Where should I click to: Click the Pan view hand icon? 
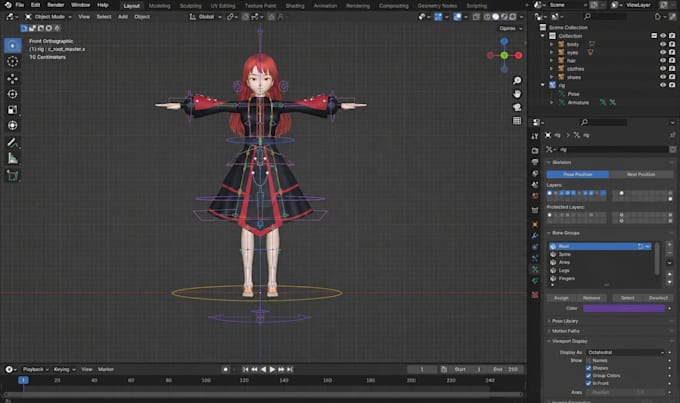517,94
